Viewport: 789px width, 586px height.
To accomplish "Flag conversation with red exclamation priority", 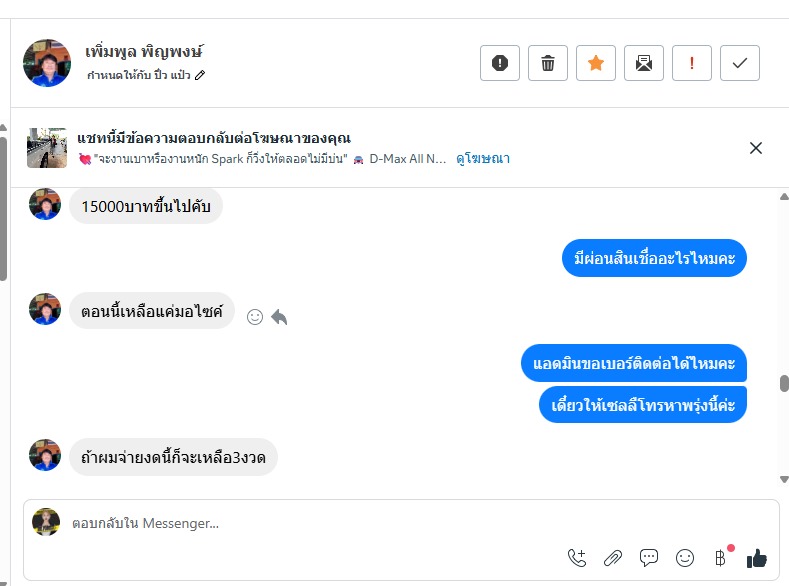I will (x=692, y=63).
